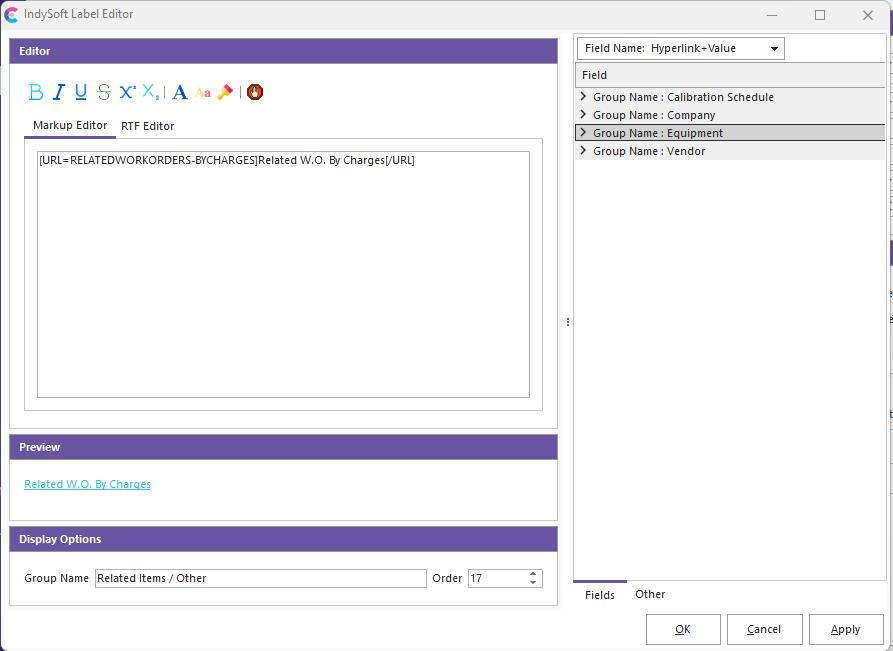Select the Markup Editor tab
This screenshot has width=893, height=651.
click(70, 126)
